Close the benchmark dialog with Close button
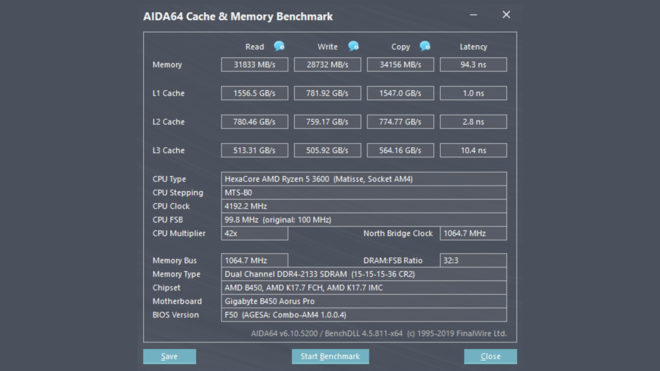Image resolution: width=660 pixels, height=371 pixels. pyautogui.click(x=490, y=356)
